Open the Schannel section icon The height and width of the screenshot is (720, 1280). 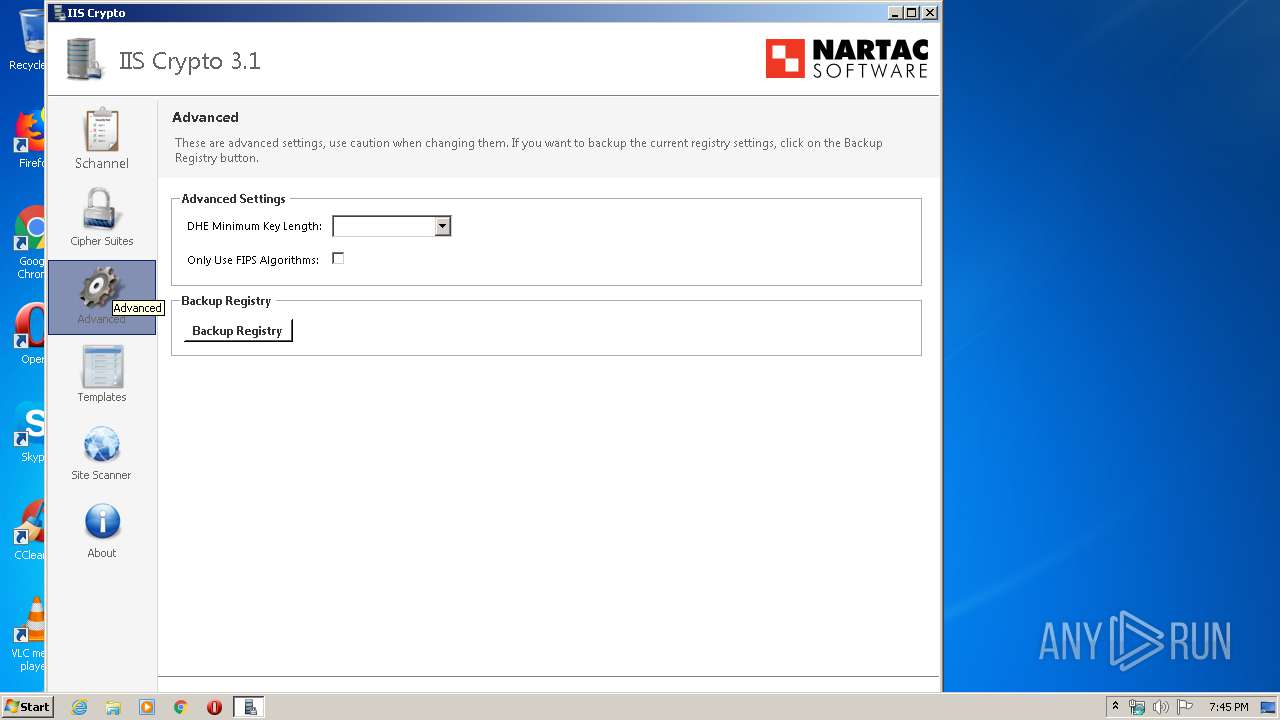tap(101, 131)
